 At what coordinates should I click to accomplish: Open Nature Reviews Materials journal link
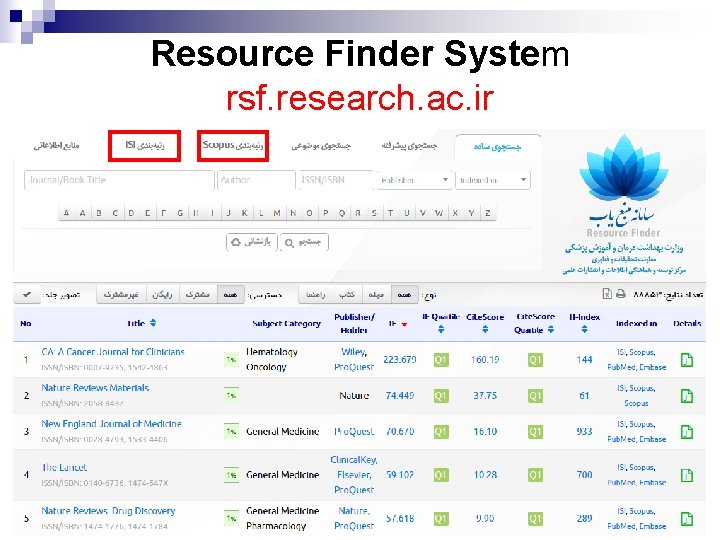tap(95, 388)
